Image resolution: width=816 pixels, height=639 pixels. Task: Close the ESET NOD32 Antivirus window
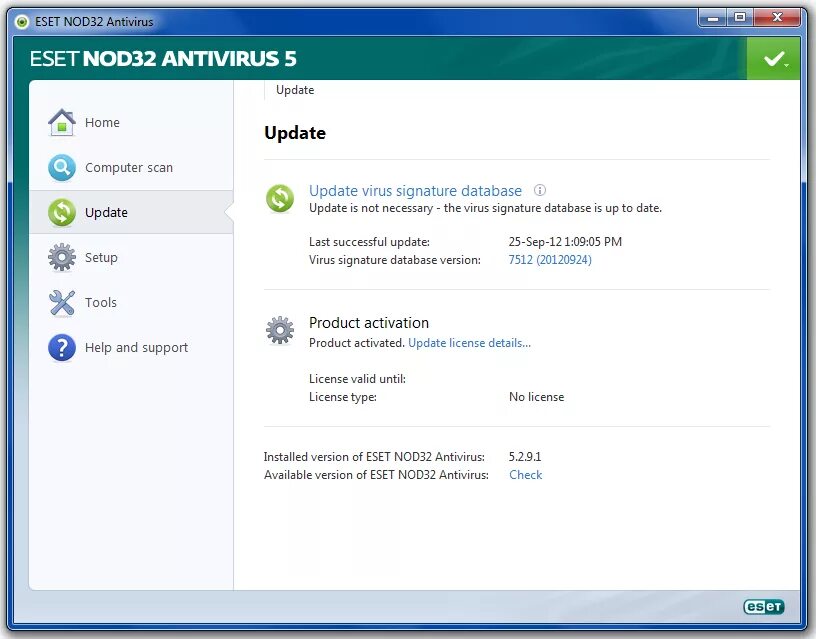[776, 18]
